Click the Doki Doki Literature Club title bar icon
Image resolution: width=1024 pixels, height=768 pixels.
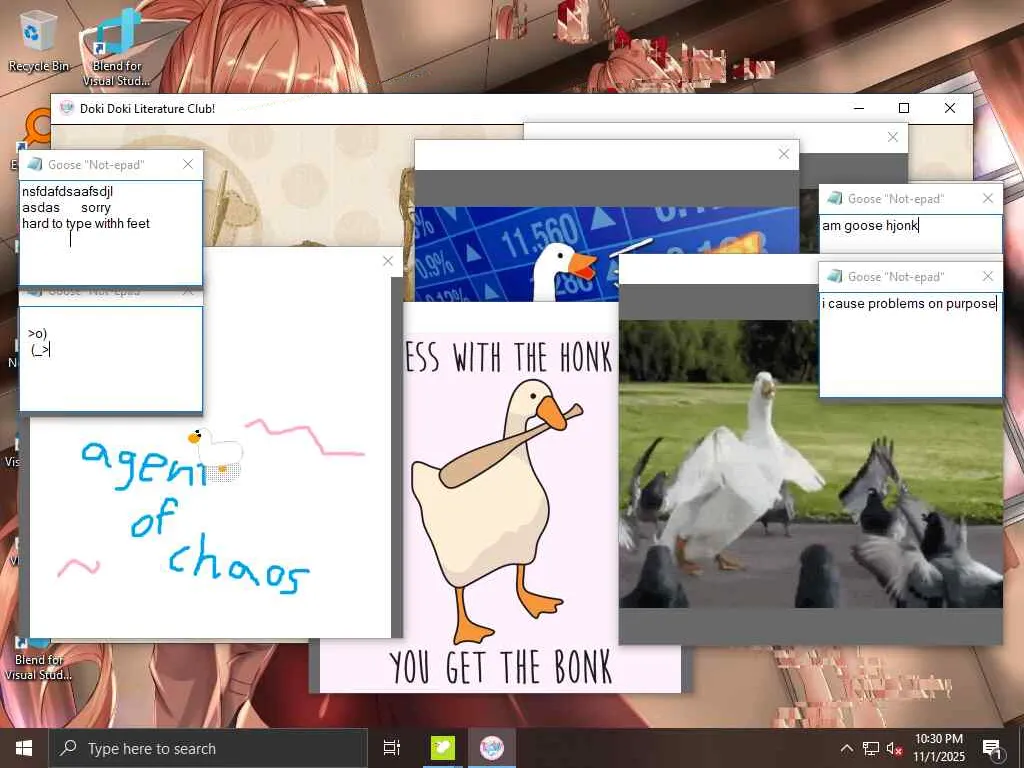(67, 108)
